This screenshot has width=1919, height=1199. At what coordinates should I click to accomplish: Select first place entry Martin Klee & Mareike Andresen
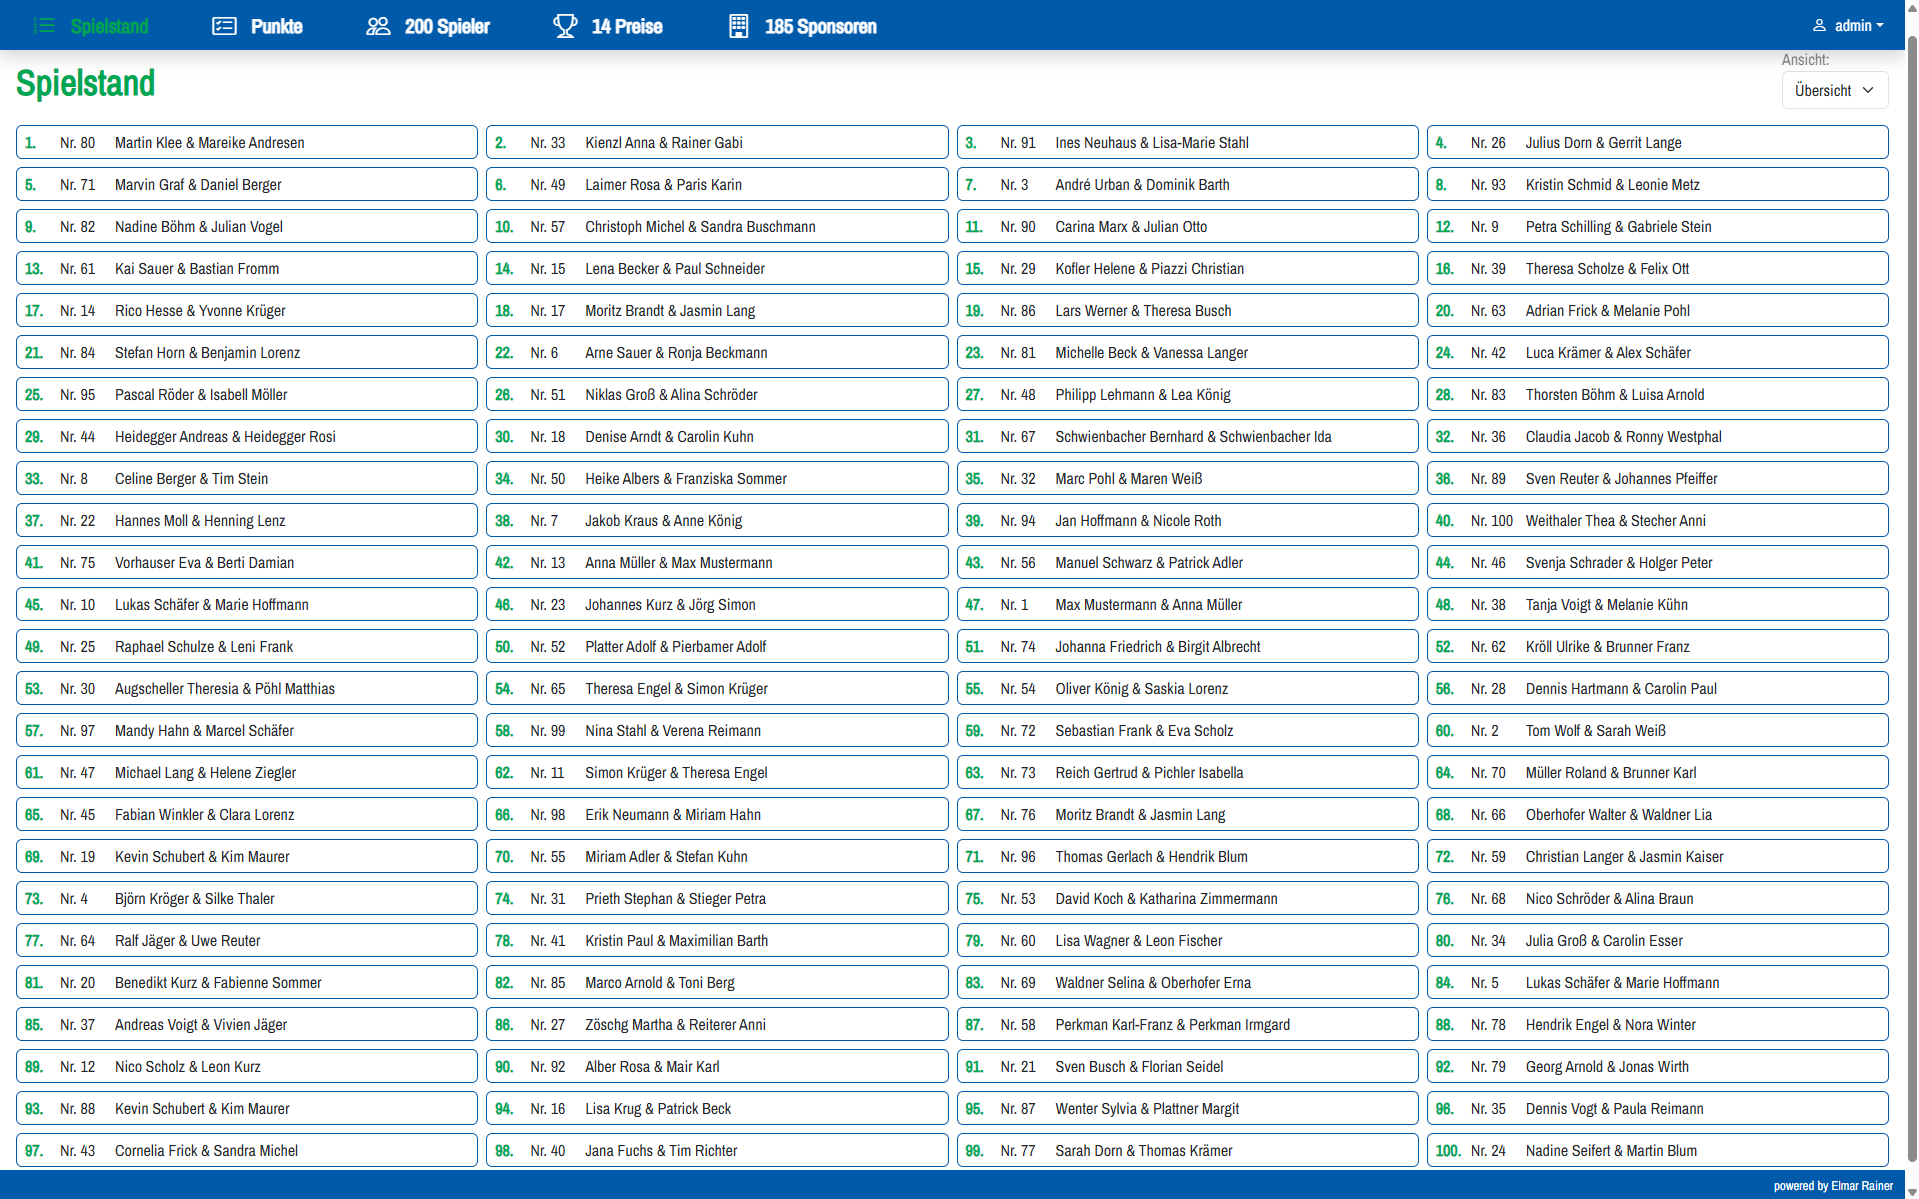[246, 142]
